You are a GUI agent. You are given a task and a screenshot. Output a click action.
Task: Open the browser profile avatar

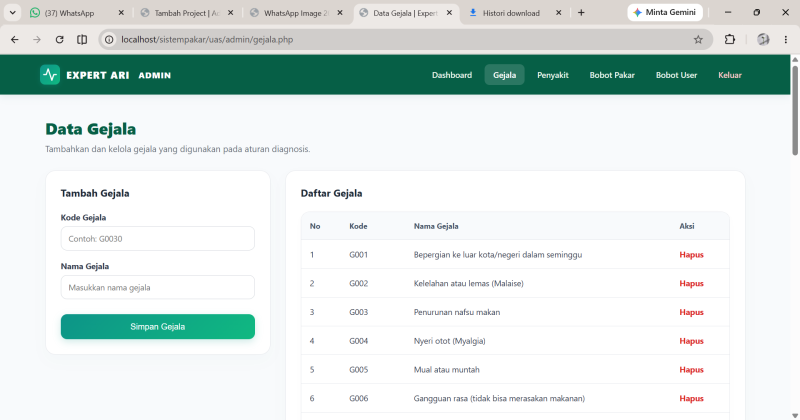763,39
